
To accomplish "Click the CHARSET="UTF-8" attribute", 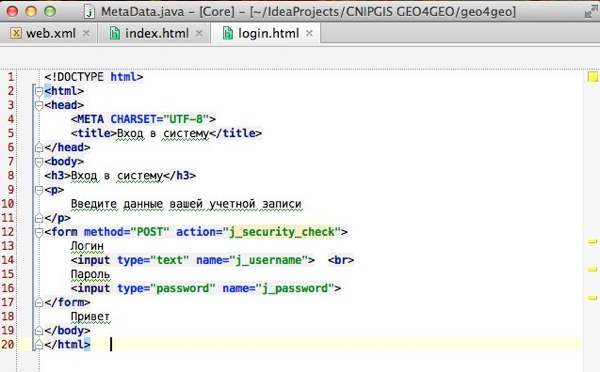I will 160,119.
